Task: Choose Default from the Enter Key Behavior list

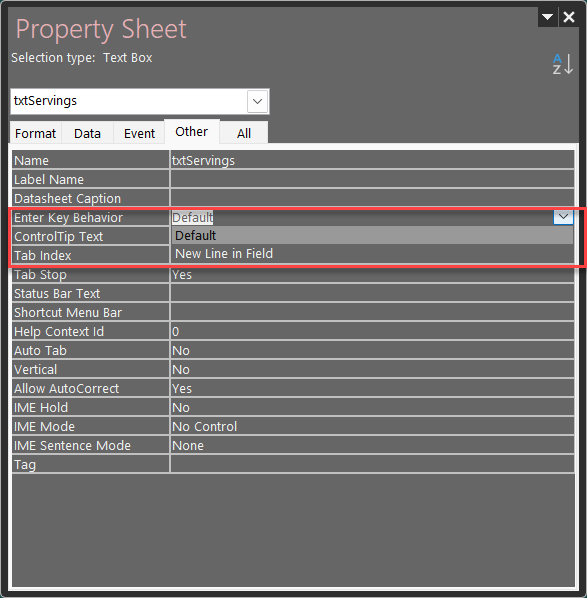Action: pos(372,235)
